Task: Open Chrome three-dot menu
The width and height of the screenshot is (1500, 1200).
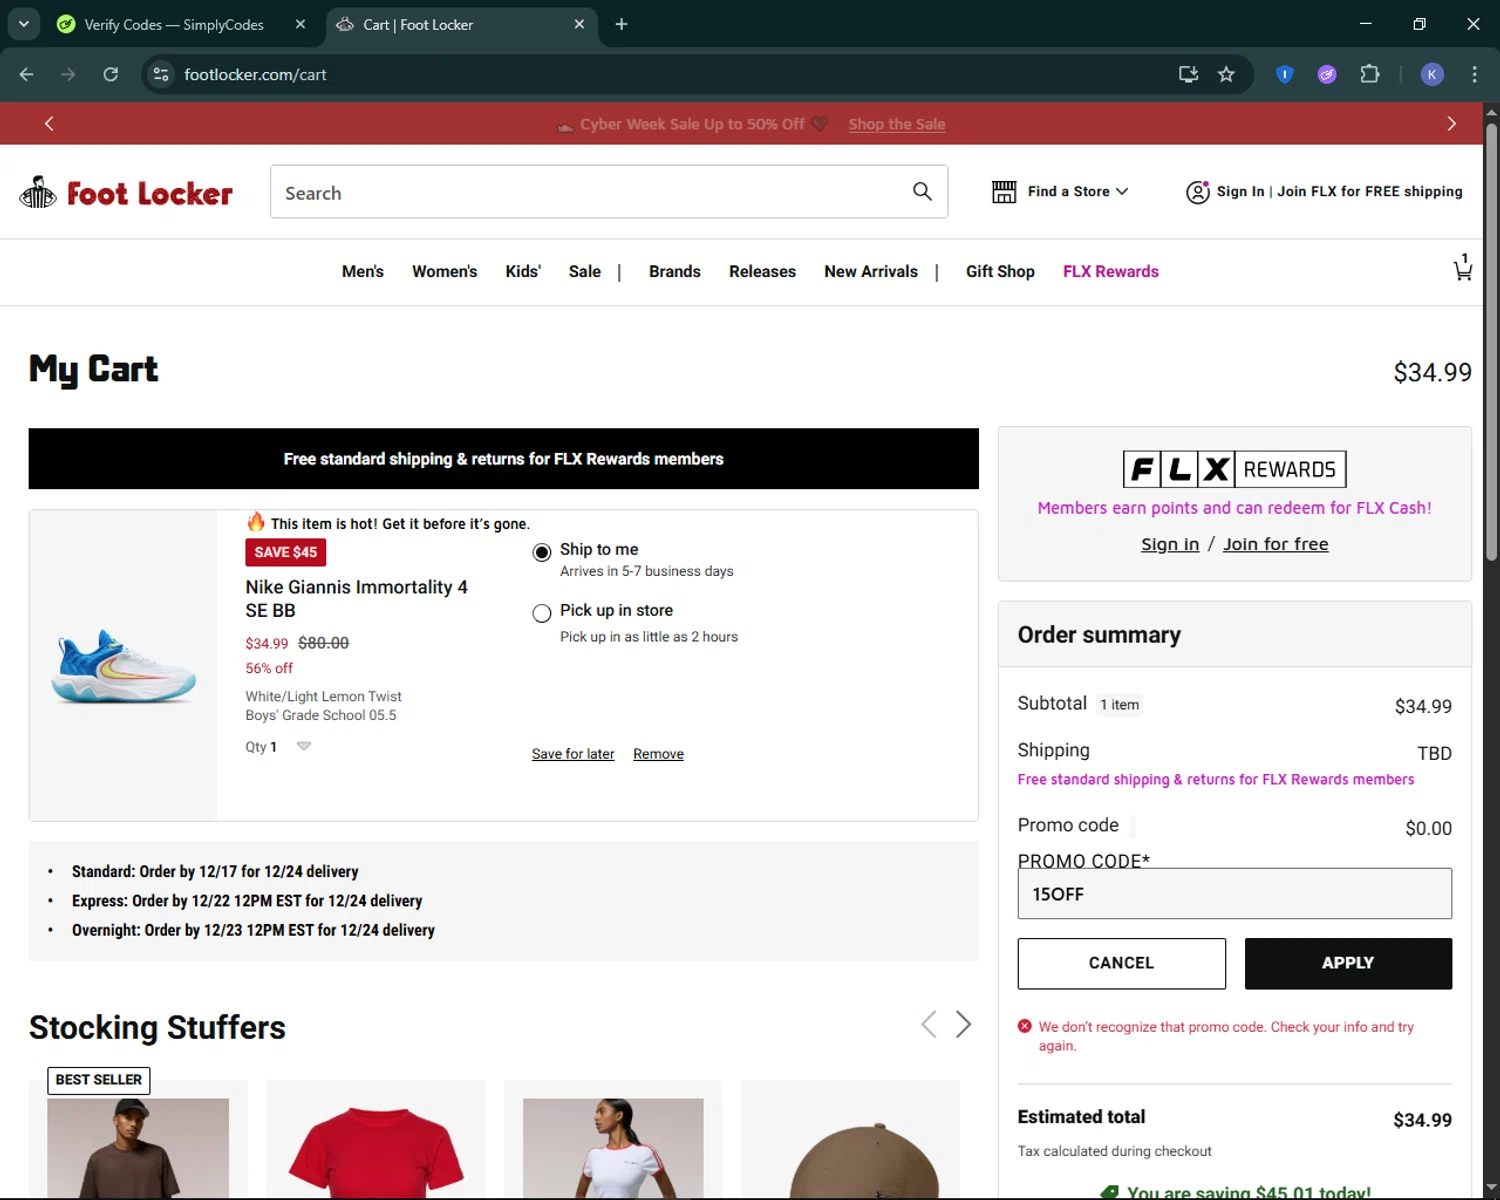Action: pyautogui.click(x=1474, y=74)
